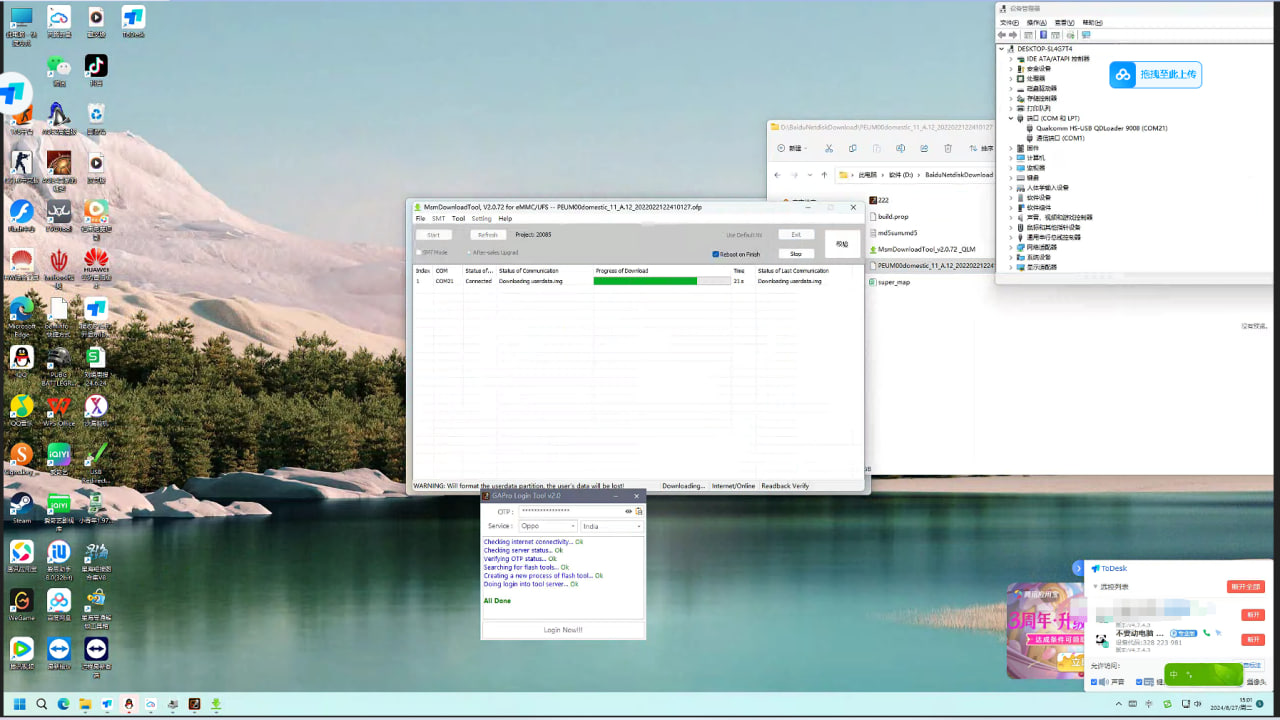
Task: Toggle the Reboot on Finish checkbox
Action: (716, 254)
